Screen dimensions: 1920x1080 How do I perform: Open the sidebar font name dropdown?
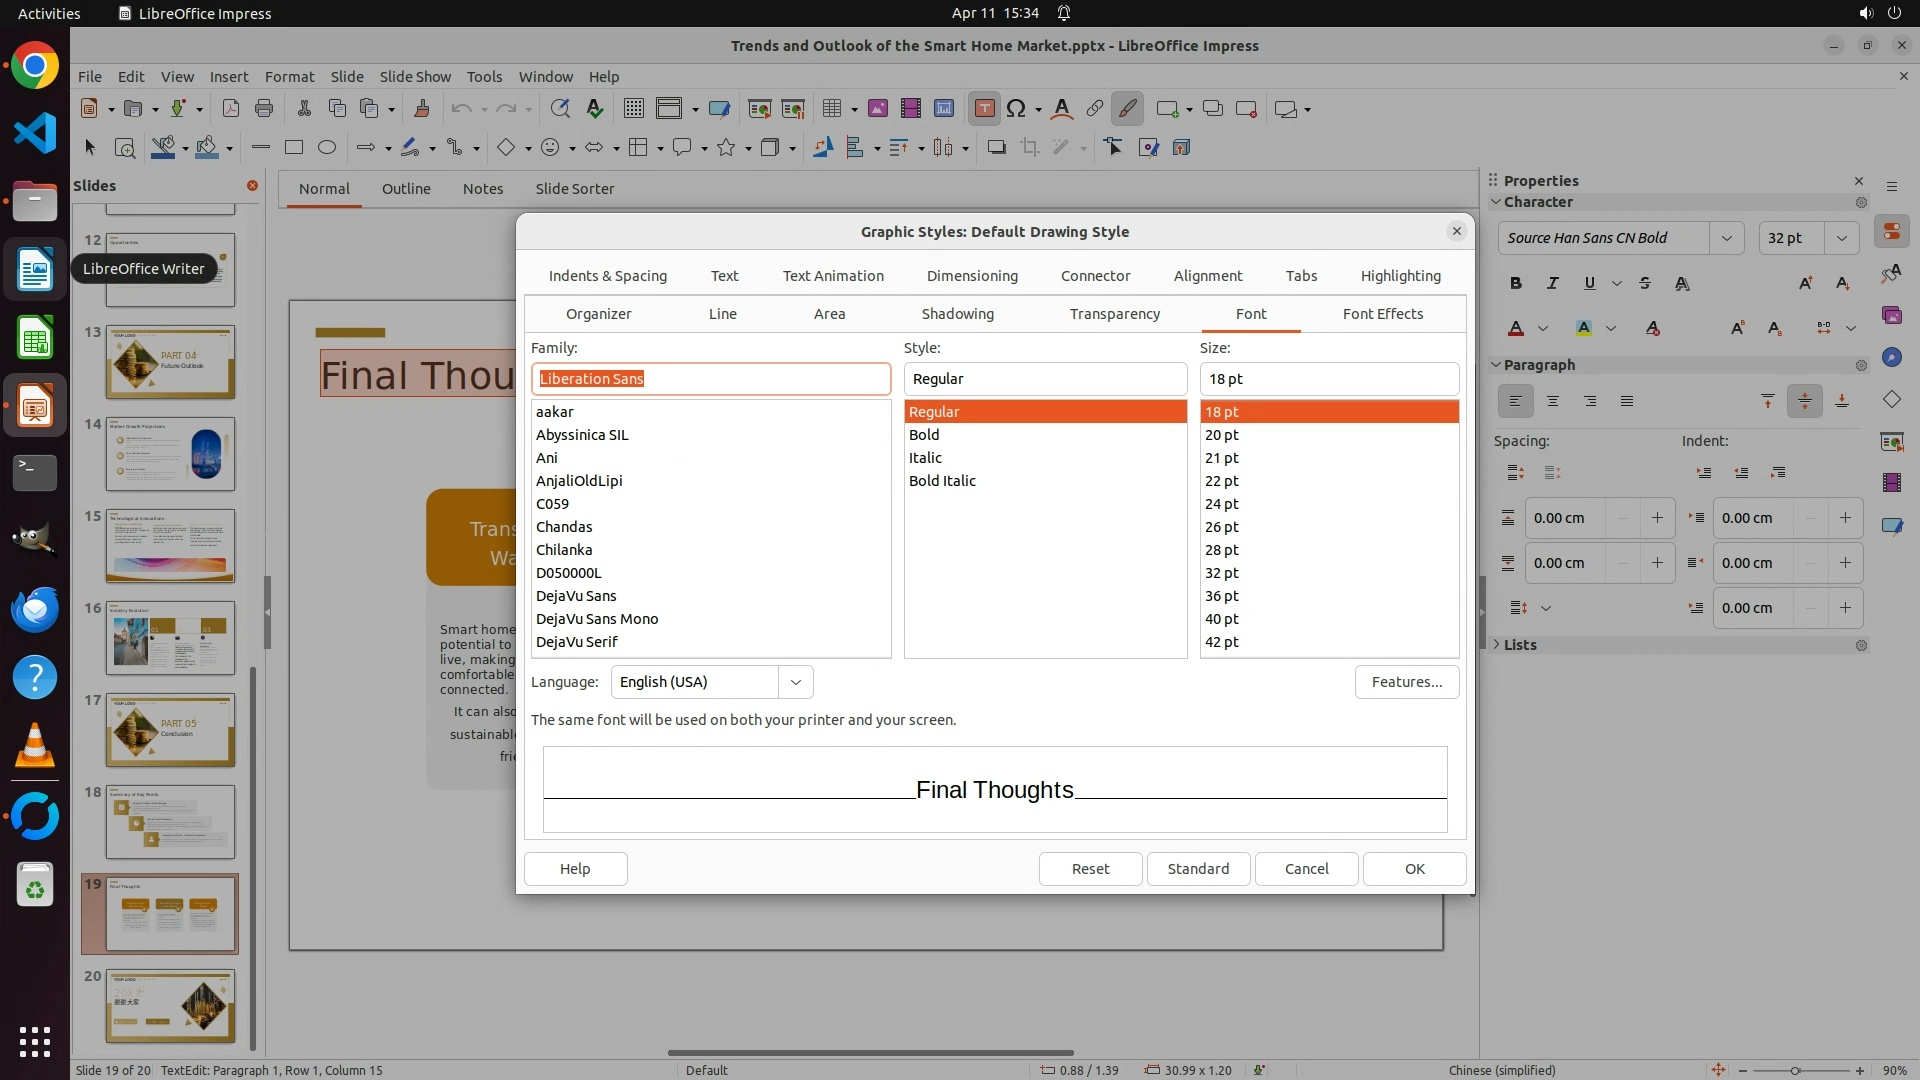point(1726,238)
